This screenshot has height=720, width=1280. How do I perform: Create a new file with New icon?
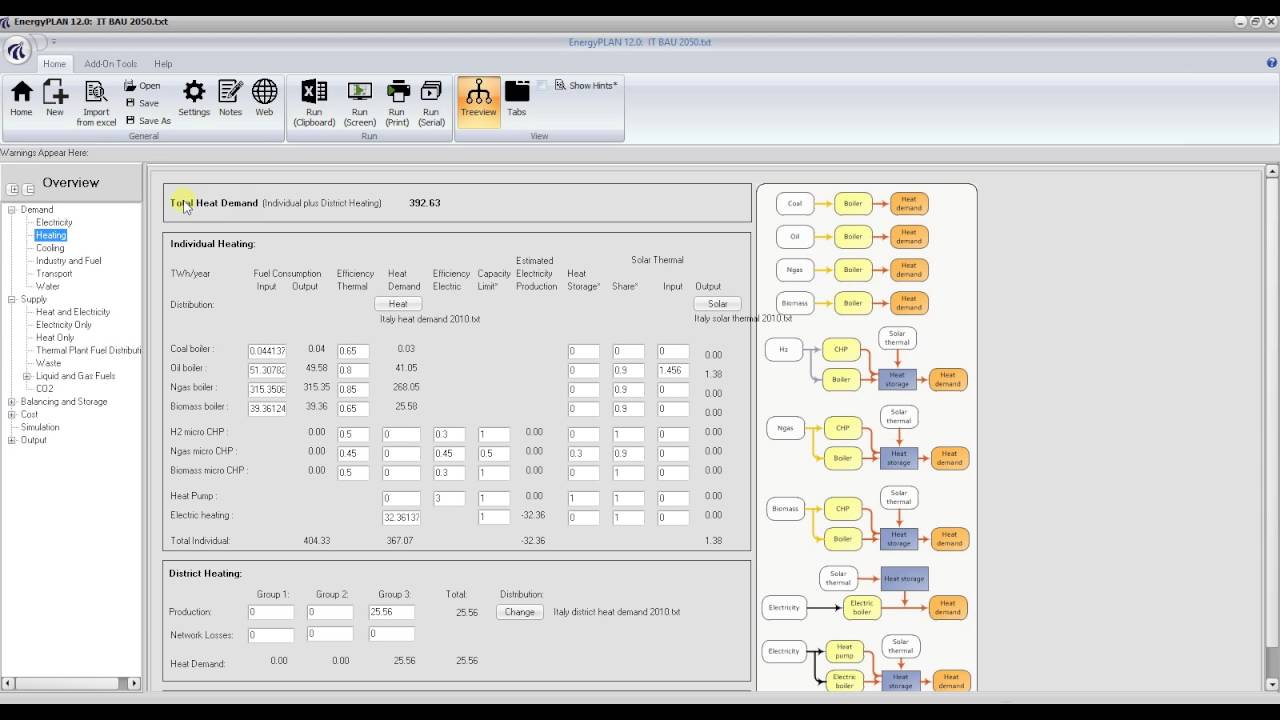pyautogui.click(x=55, y=98)
